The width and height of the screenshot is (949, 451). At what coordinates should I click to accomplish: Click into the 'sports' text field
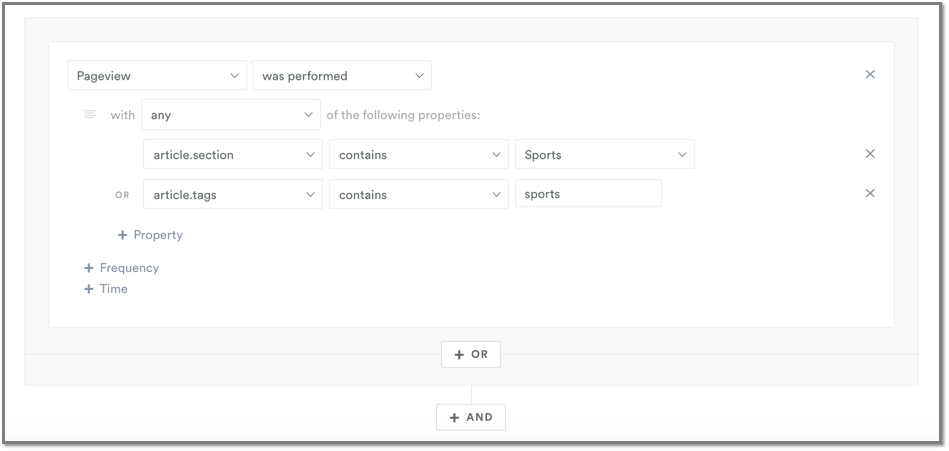click(588, 193)
